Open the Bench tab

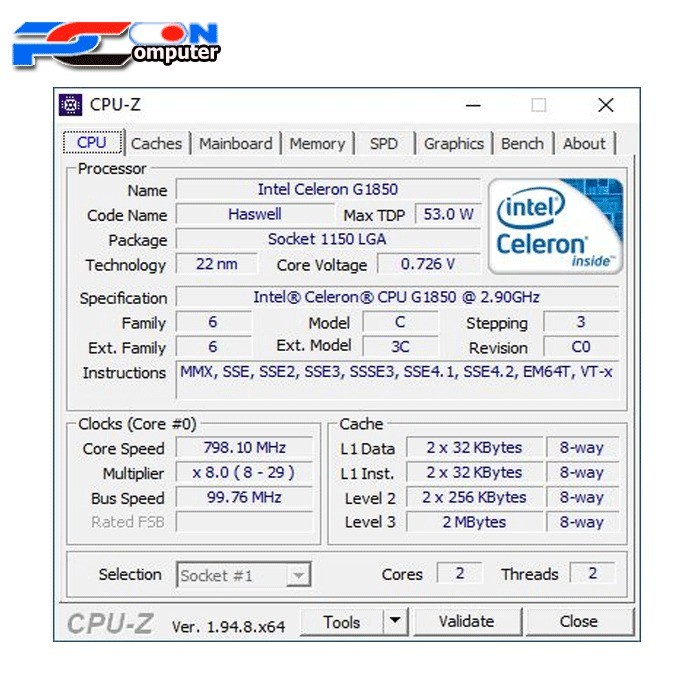click(x=522, y=143)
